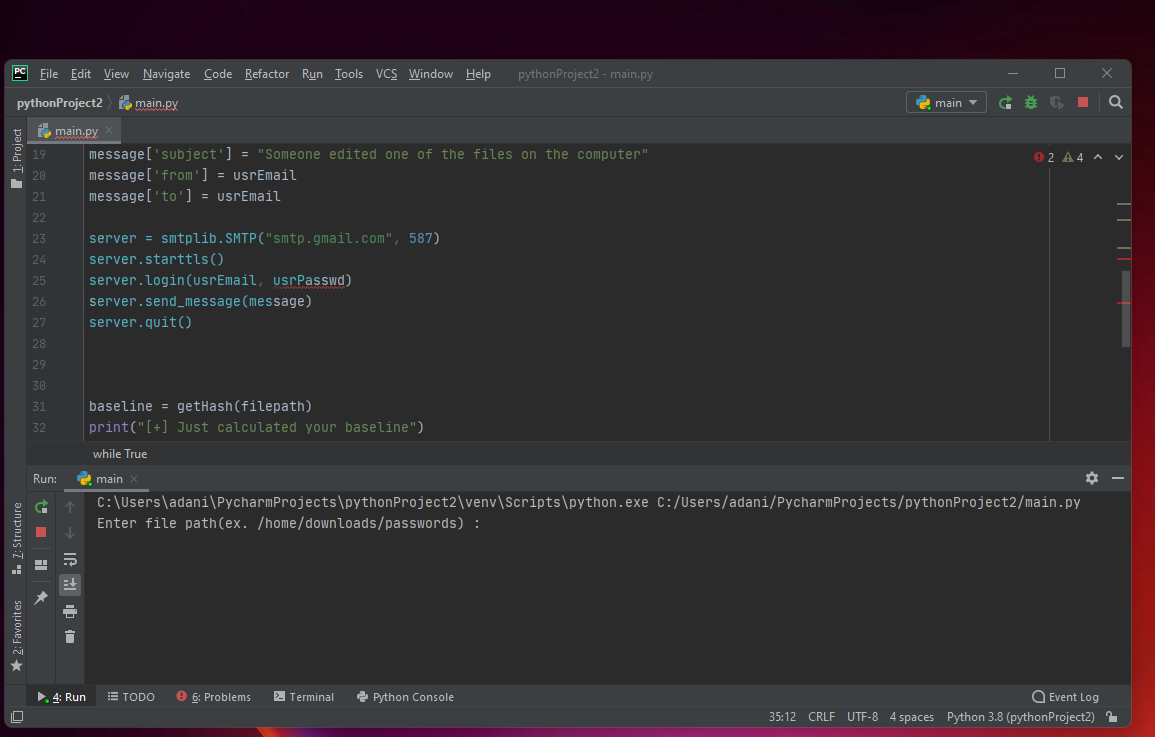Image resolution: width=1155 pixels, height=737 pixels.
Task: Toggle scroll-to-end in console output
Action: pyautogui.click(x=69, y=584)
